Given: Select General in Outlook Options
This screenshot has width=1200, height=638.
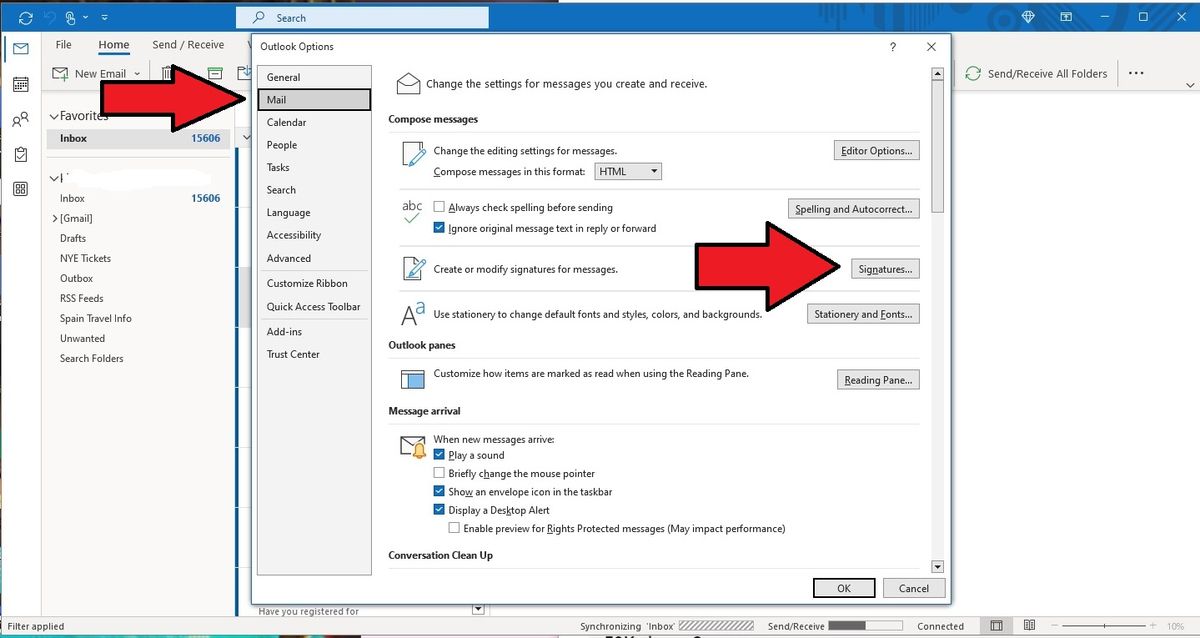Looking at the screenshot, I should (x=314, y=77).
